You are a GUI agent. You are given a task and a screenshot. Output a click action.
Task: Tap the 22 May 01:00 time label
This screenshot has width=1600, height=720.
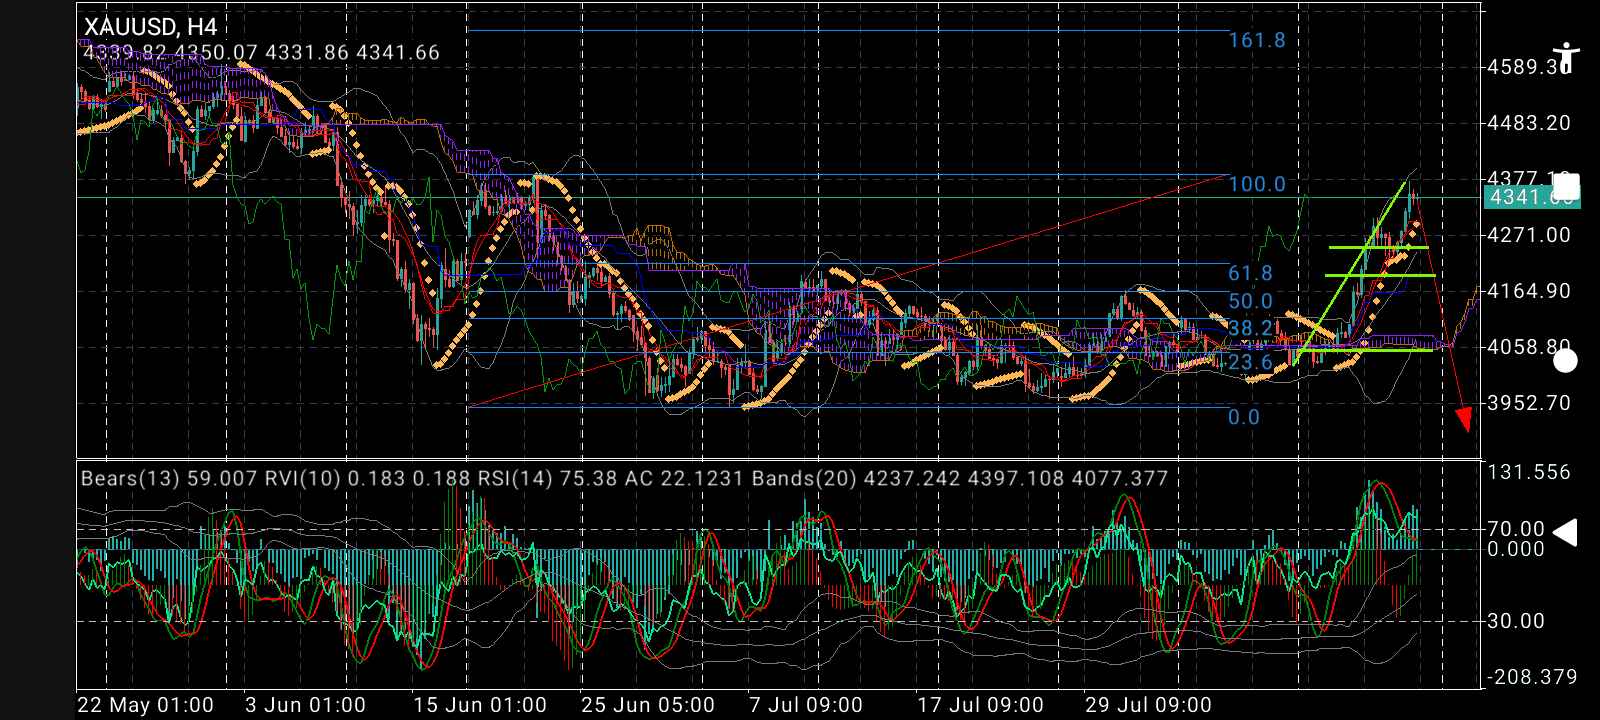pyautogui.click(x=145, y=705)
